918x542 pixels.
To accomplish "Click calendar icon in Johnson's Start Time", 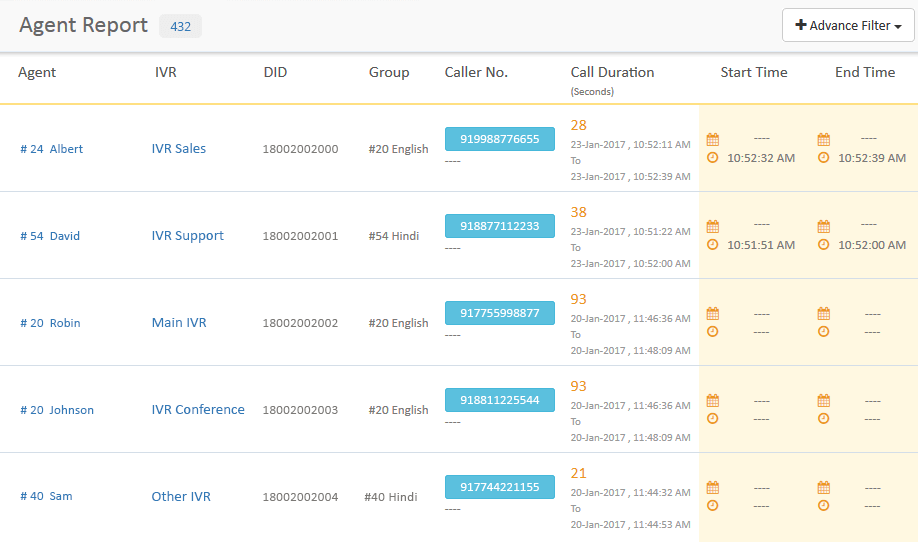I will [x=713, y=400].
